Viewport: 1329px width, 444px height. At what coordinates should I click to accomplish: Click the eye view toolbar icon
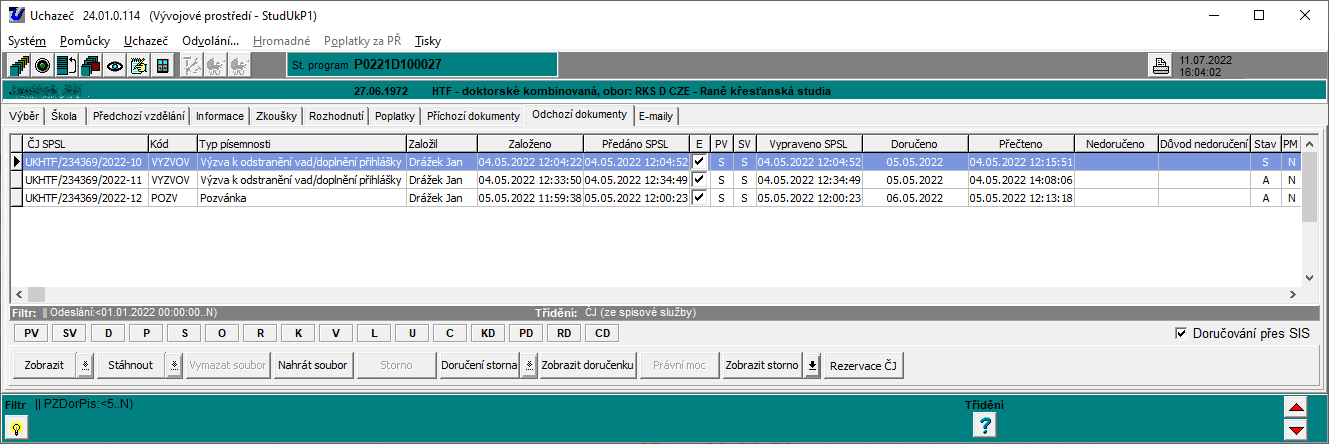115,66
